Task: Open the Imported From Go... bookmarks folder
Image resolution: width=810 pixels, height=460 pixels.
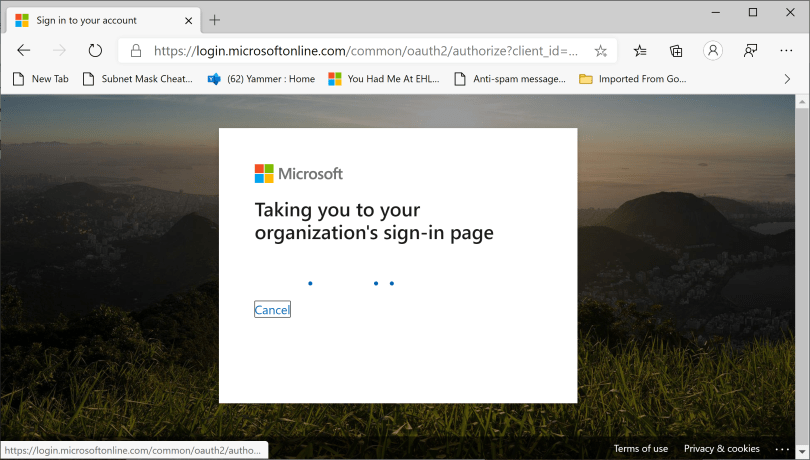Action: click(633, 79)
